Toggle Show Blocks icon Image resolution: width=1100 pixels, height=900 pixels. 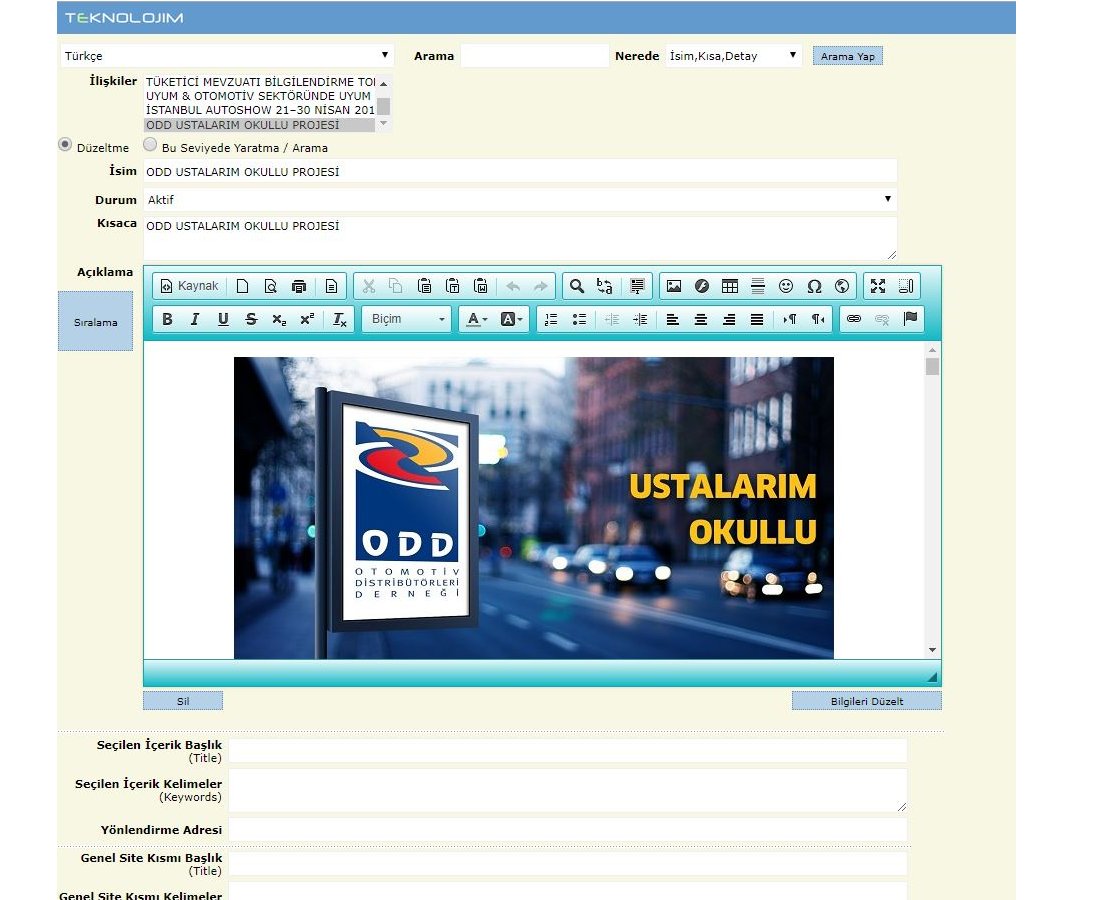point(906,286)
